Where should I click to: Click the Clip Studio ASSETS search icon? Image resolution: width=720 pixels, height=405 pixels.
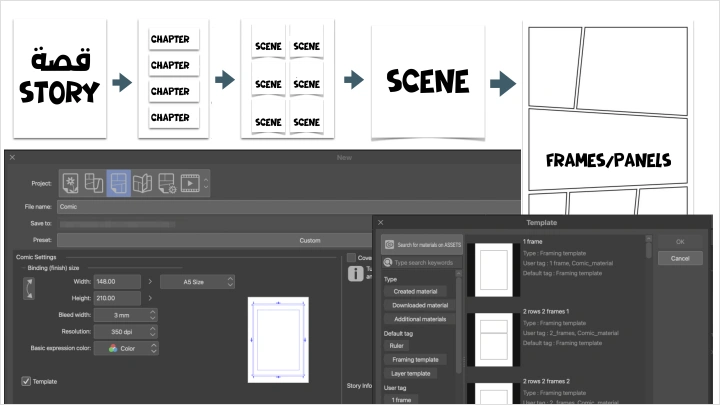389,245
